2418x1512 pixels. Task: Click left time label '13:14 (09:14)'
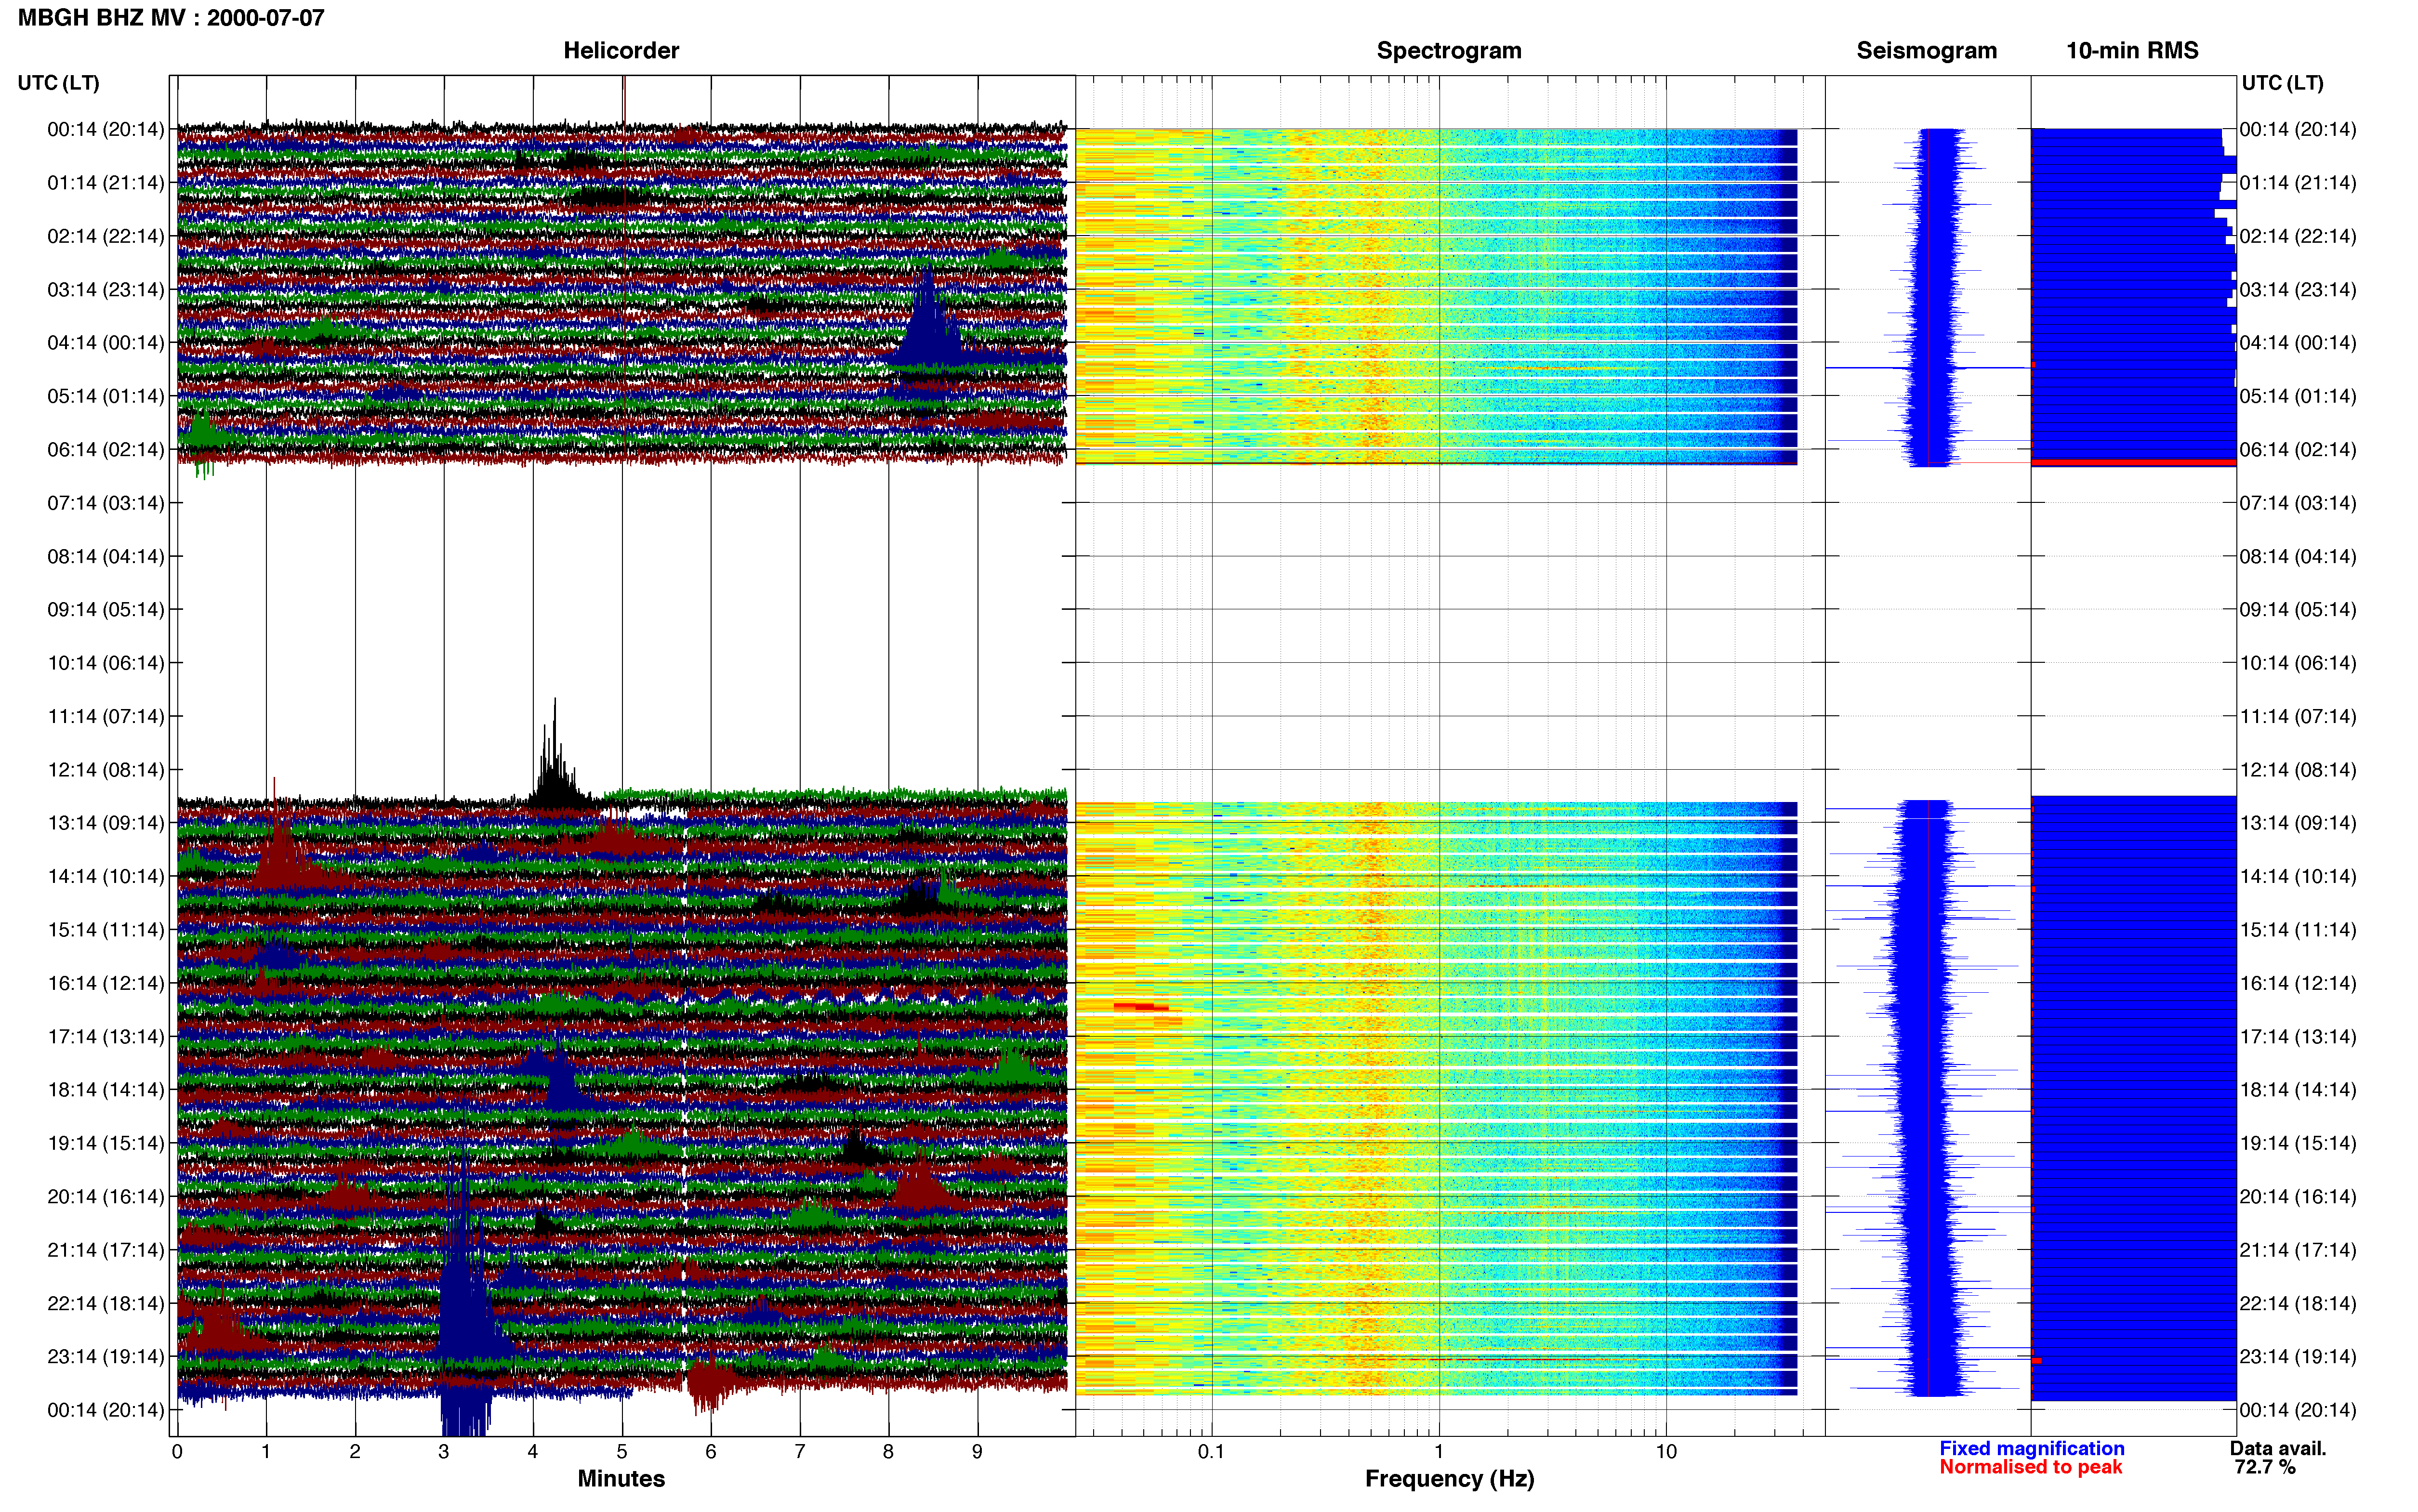point(106,823)
